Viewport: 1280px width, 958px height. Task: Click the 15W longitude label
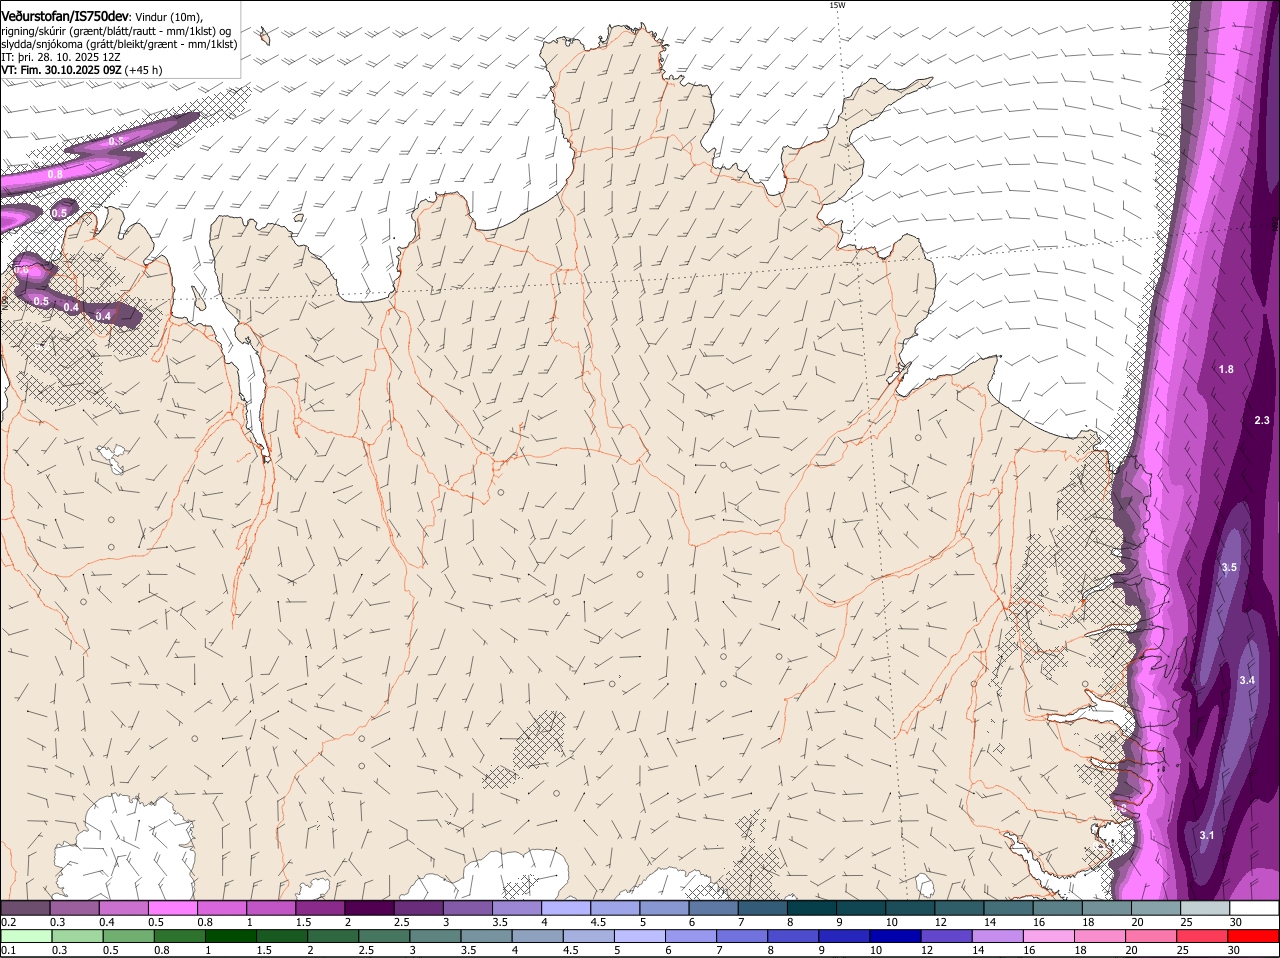(837, 5)
